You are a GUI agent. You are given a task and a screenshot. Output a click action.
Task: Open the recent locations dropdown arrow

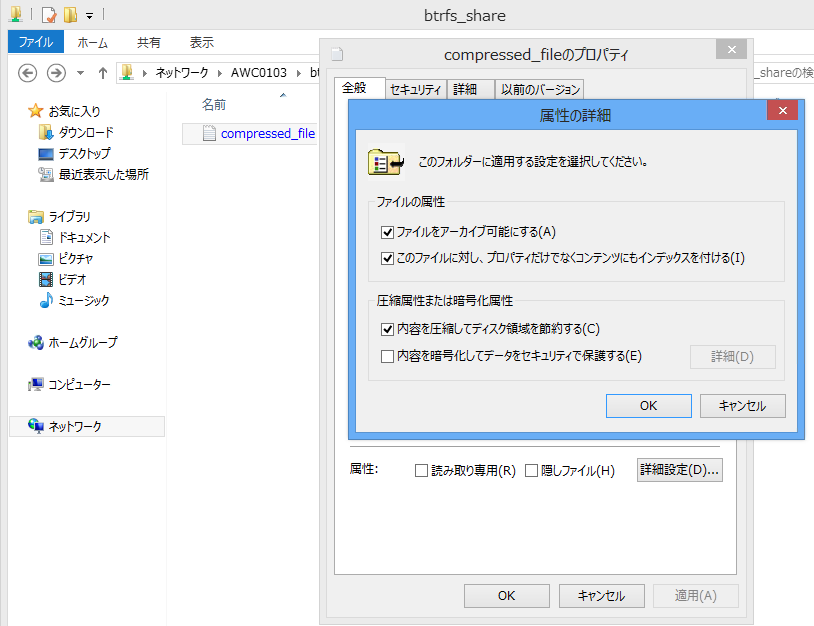coord(80,73)
